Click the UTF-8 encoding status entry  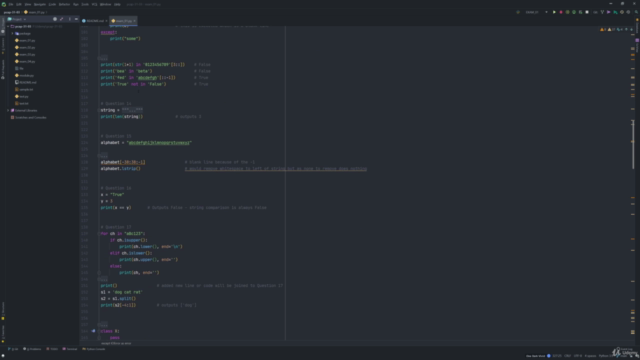(578, 356)
